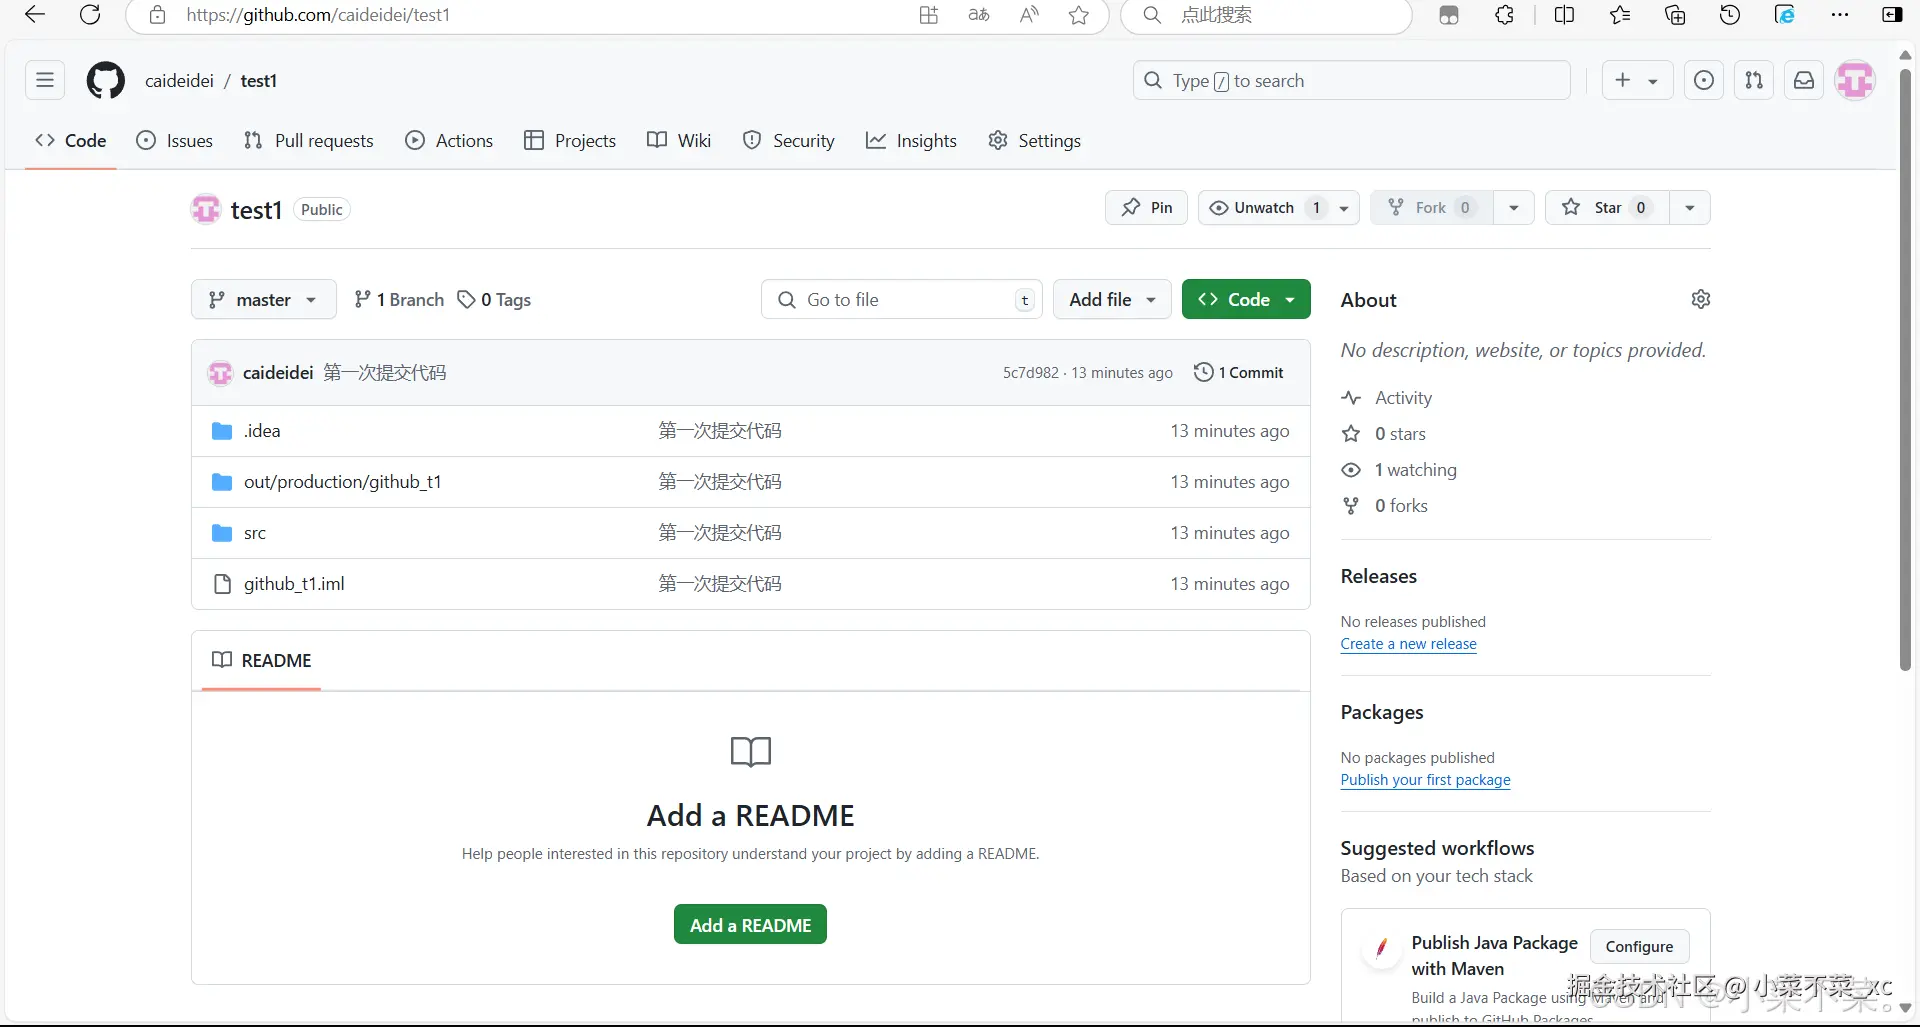This screenshot has width=1920, height=1027.
Task: Open the browser sidebar toggle icon
Action: [1892, 14]
